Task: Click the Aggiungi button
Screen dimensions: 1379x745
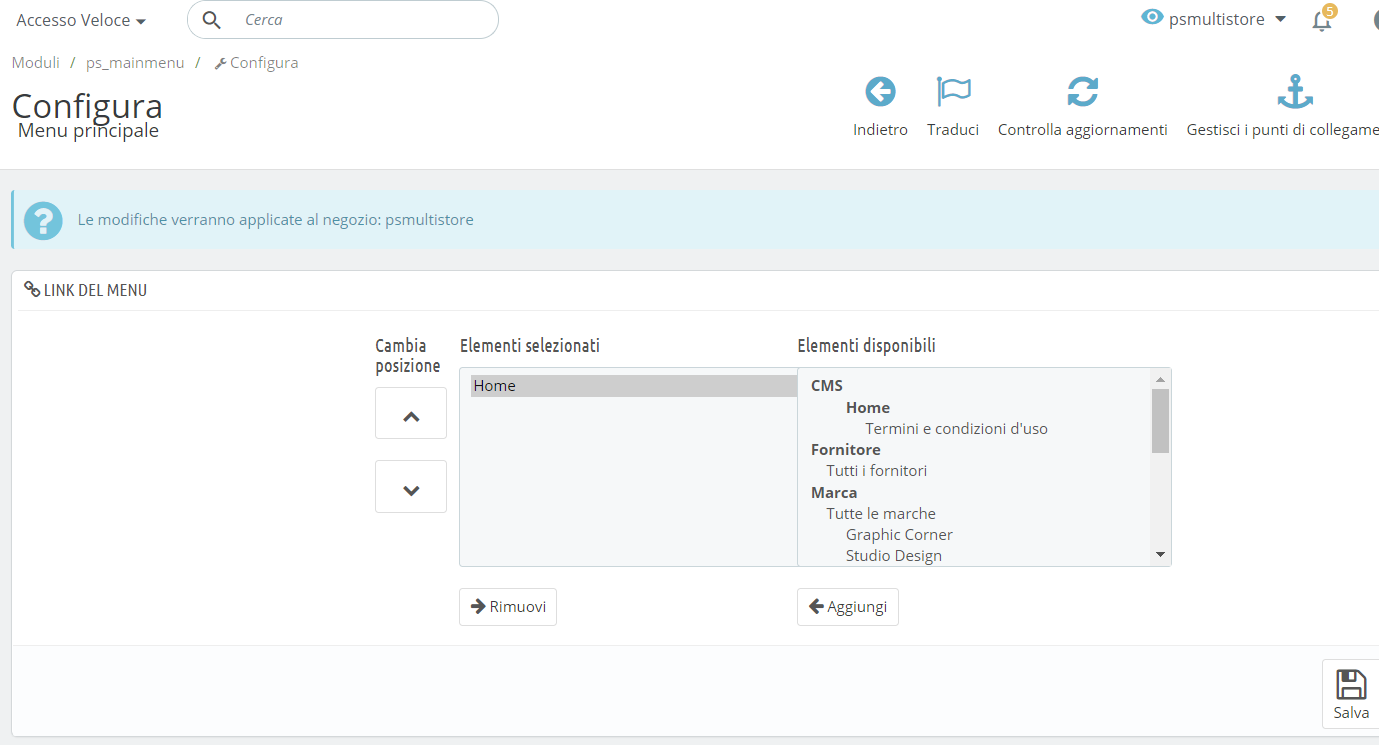Action: [847, 606]
